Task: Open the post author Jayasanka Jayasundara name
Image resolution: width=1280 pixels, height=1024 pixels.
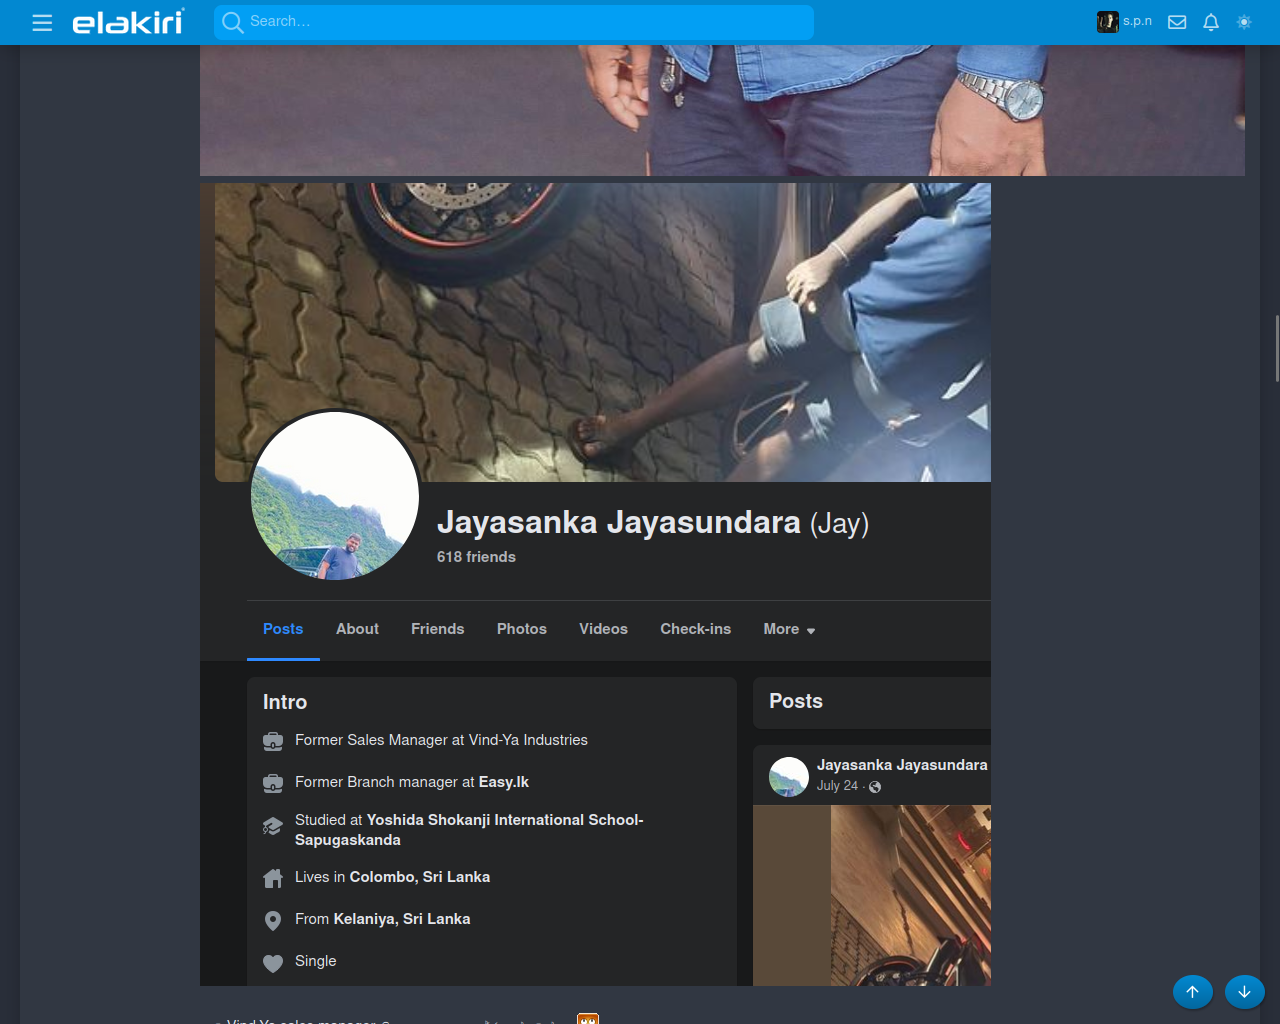Action: pos(902,765)
